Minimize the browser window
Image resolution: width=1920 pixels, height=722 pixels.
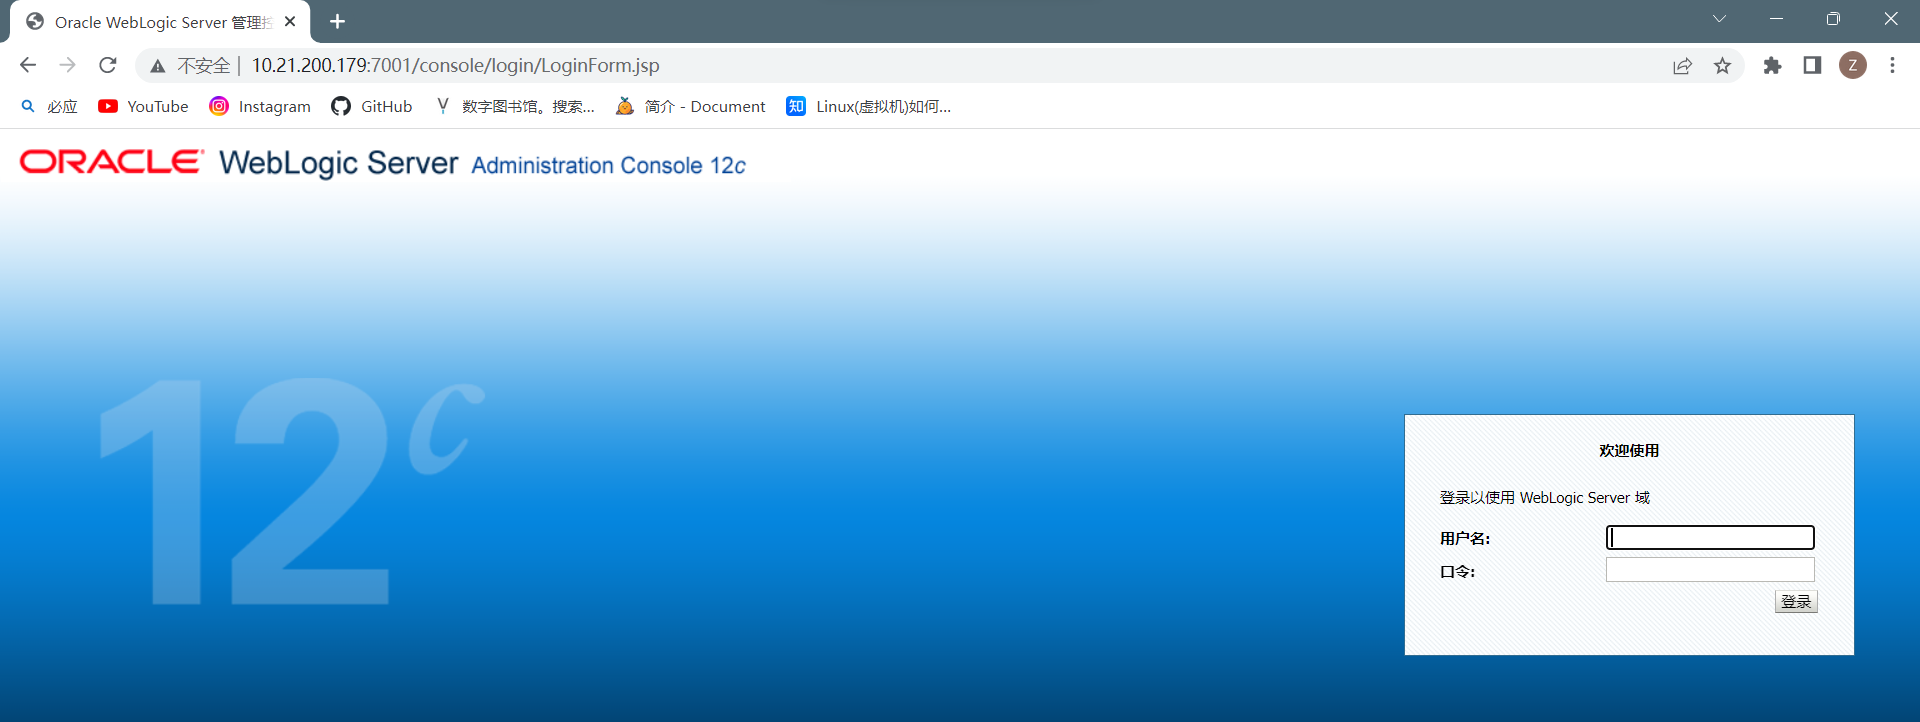pyautogui.click(x=1776, y=19)
